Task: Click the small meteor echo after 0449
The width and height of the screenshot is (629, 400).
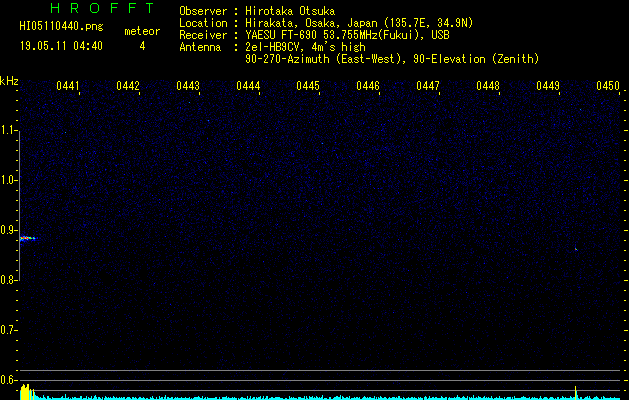Action: pos(576,249)
